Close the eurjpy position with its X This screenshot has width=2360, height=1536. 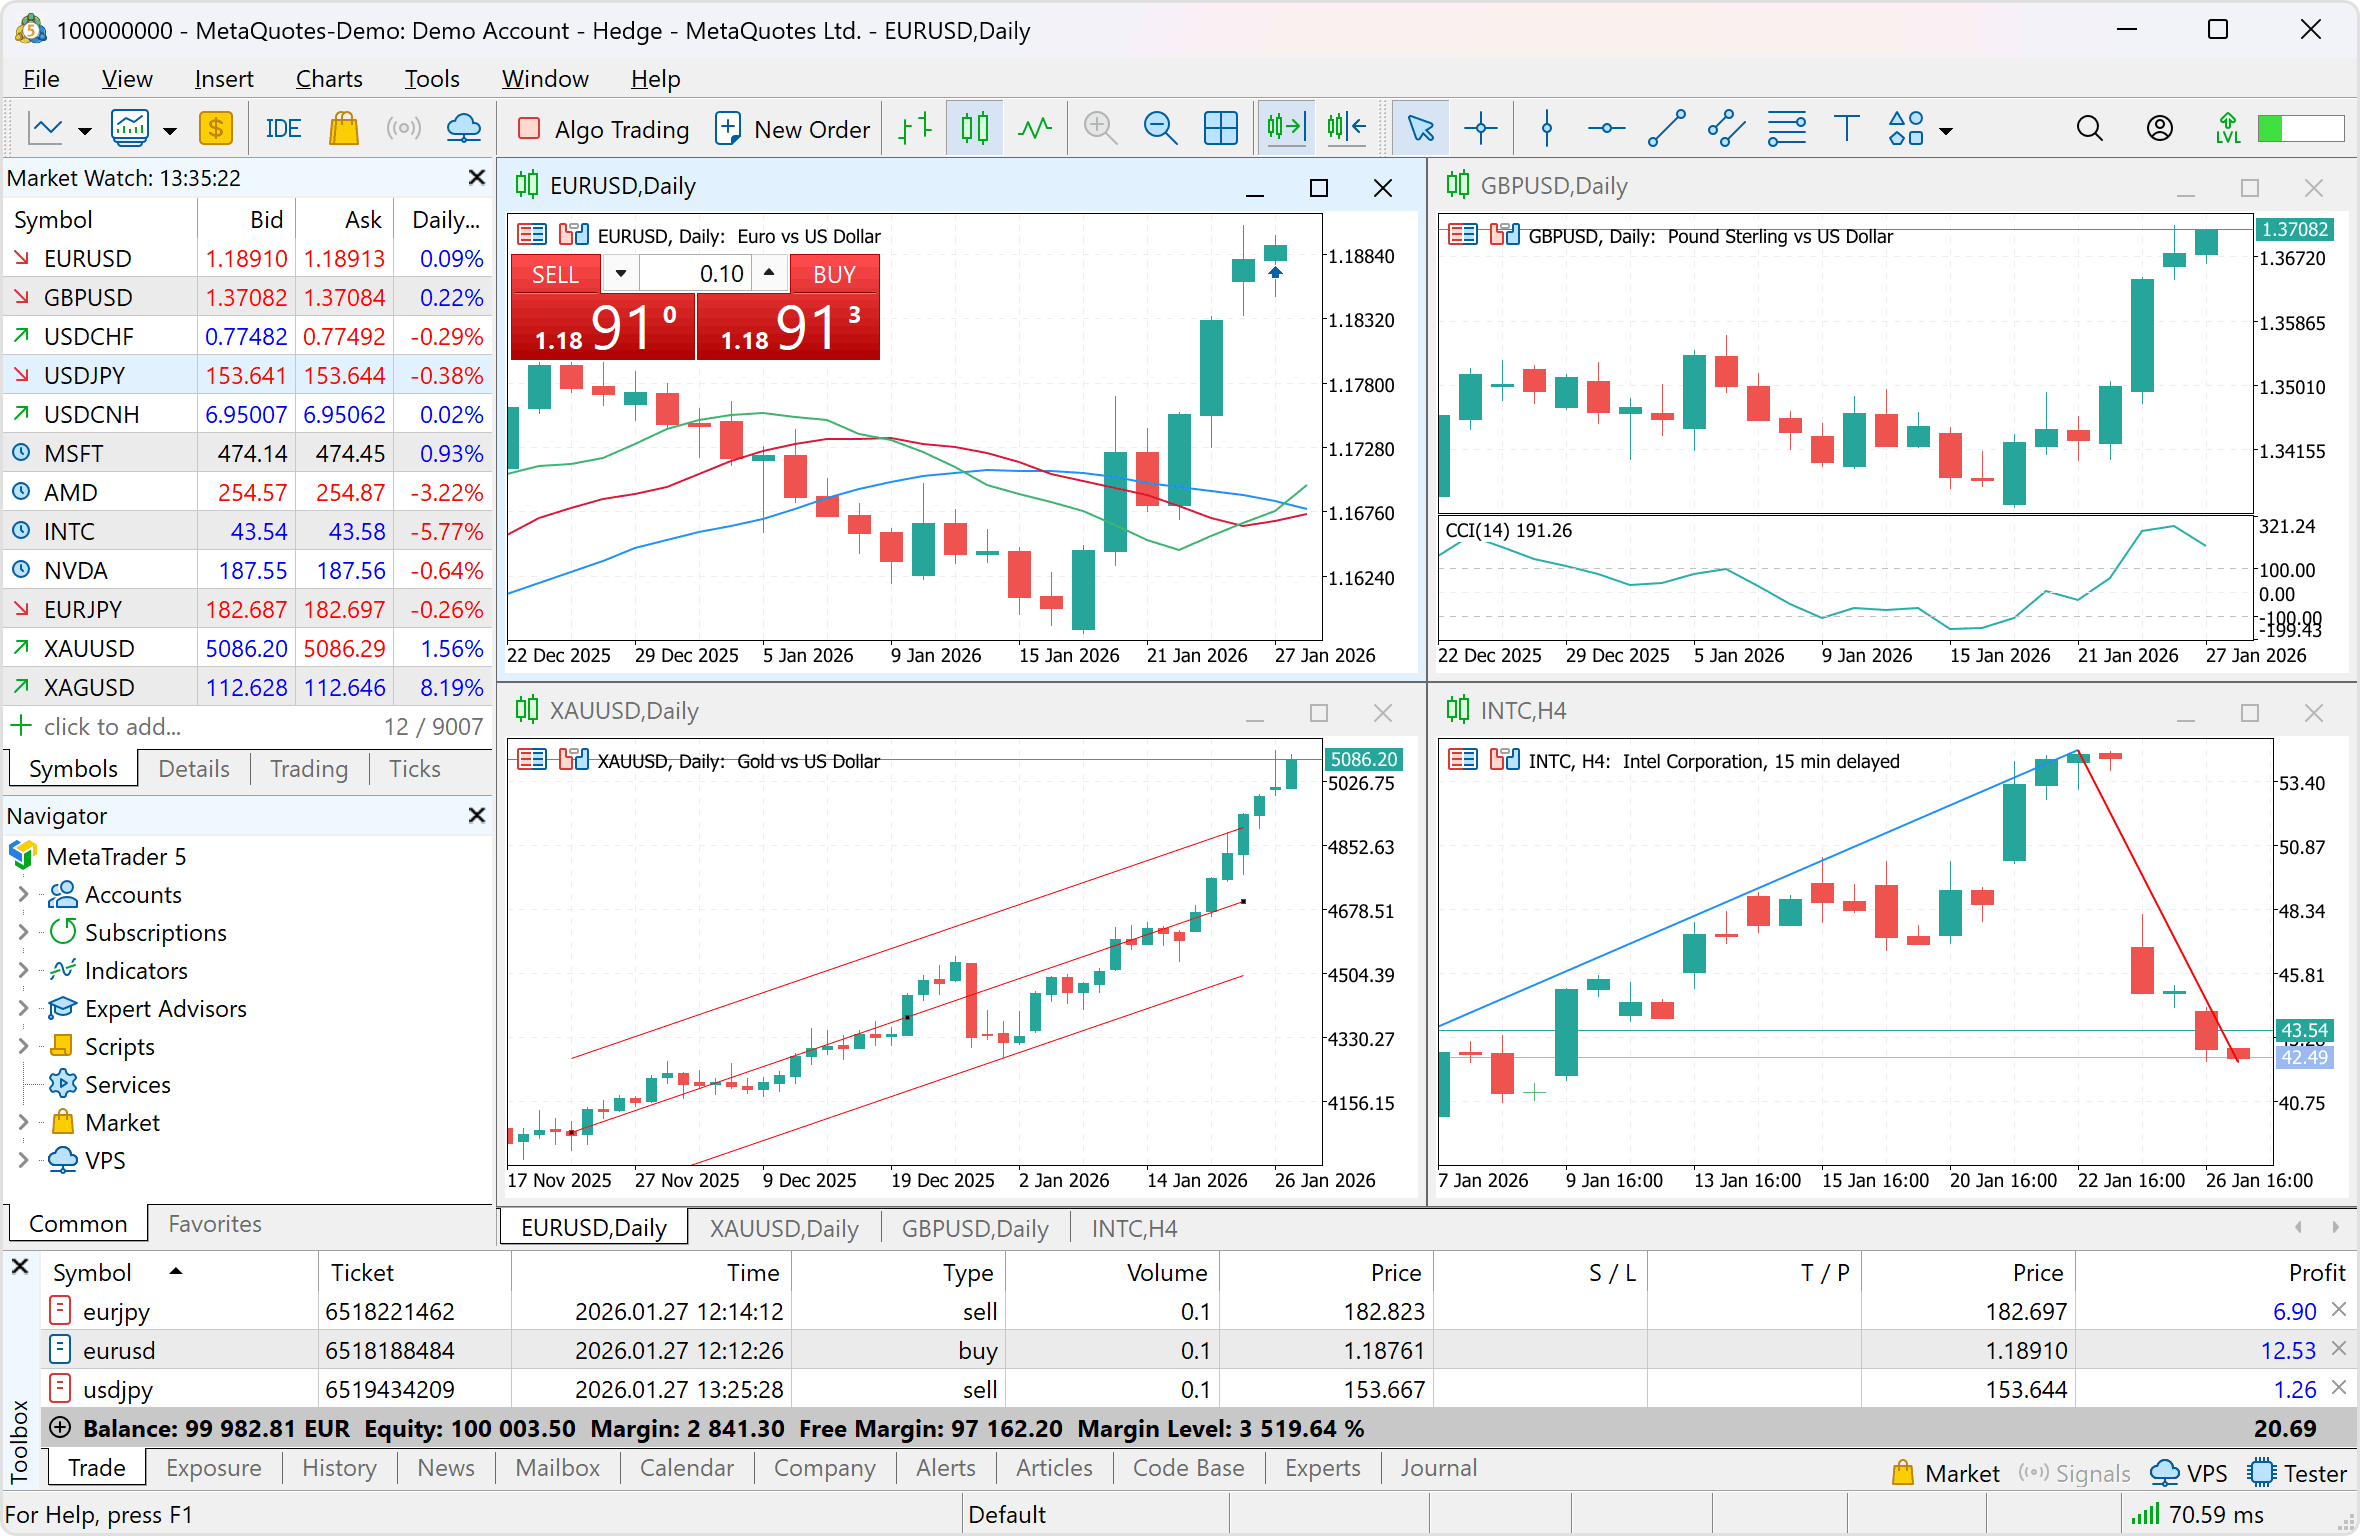tap(2340, 1310)
